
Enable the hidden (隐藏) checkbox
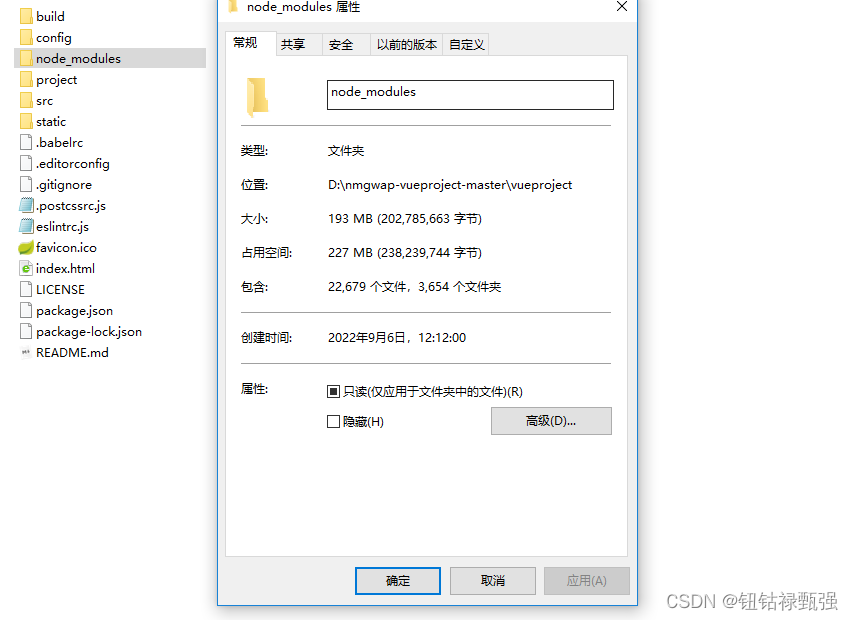click(333, 421)
